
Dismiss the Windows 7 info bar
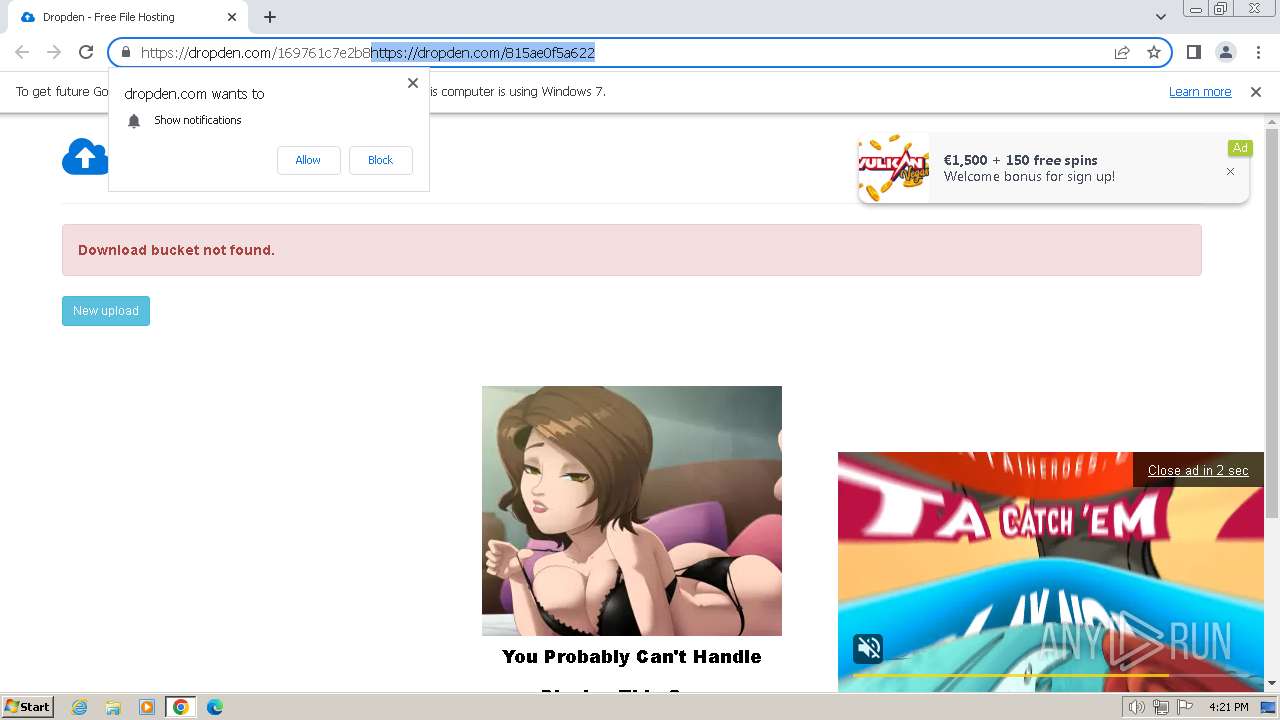pyautogui.click(x=1256, y=91)
